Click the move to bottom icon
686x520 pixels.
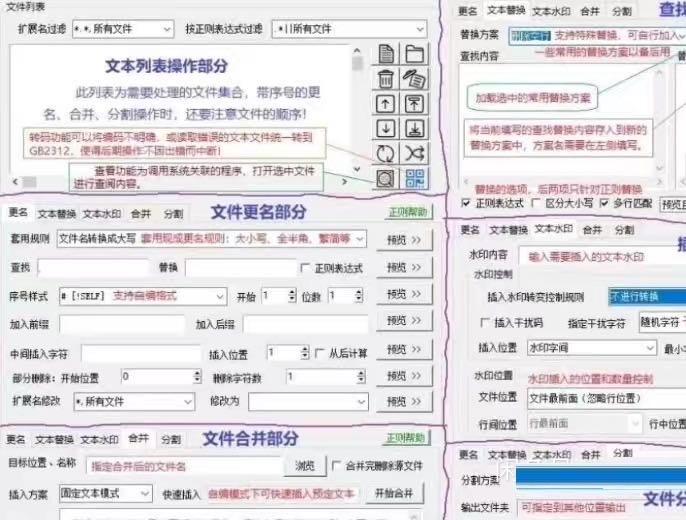click(x=414, y=129)
